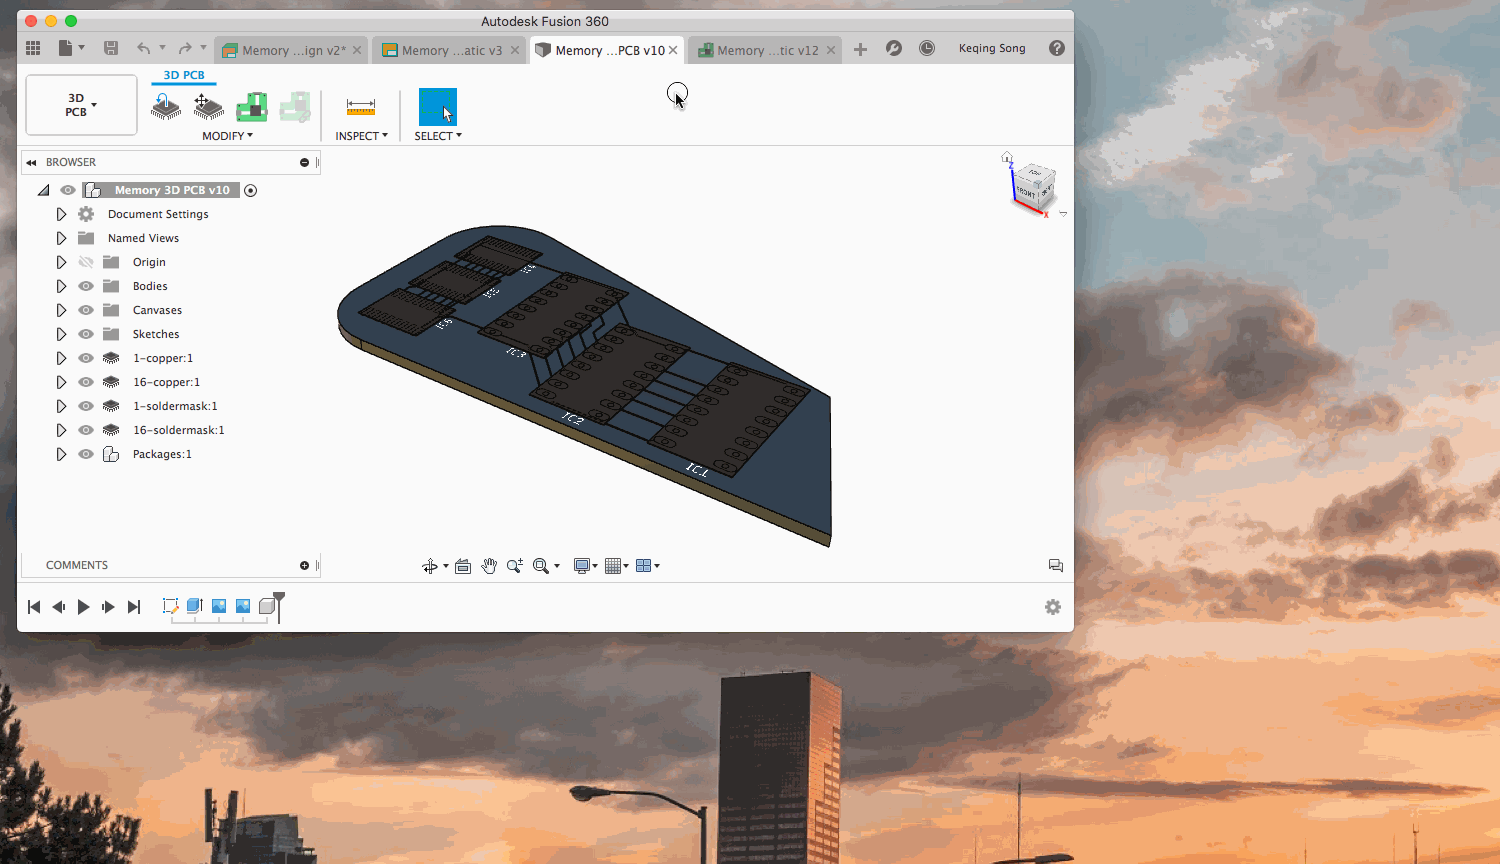Screen dimensions: 1500x864
Task: Open the data panel grid icon
Action: click(x=33, y=48)
